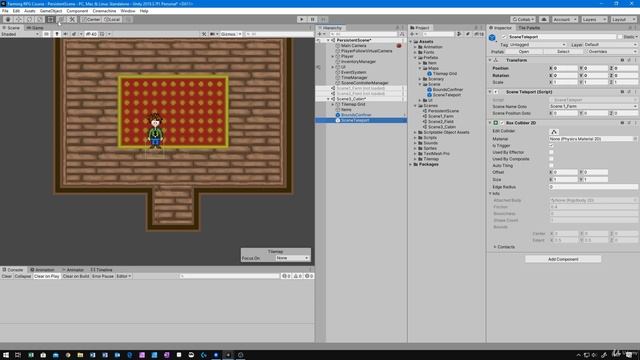Screen dimensions: 640x360
Task: Open the prefab Overrides dropdown
Action: (x=611, y=52)
